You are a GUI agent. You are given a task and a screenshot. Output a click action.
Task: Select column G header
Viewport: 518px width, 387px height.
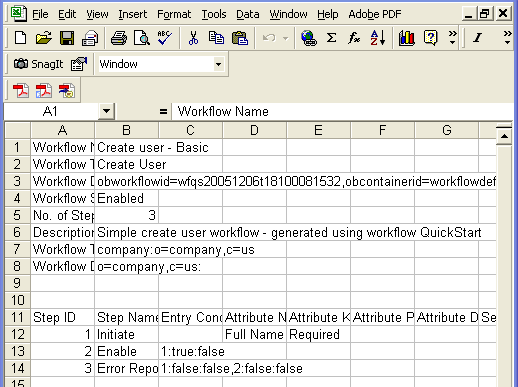tap(447, 130)
